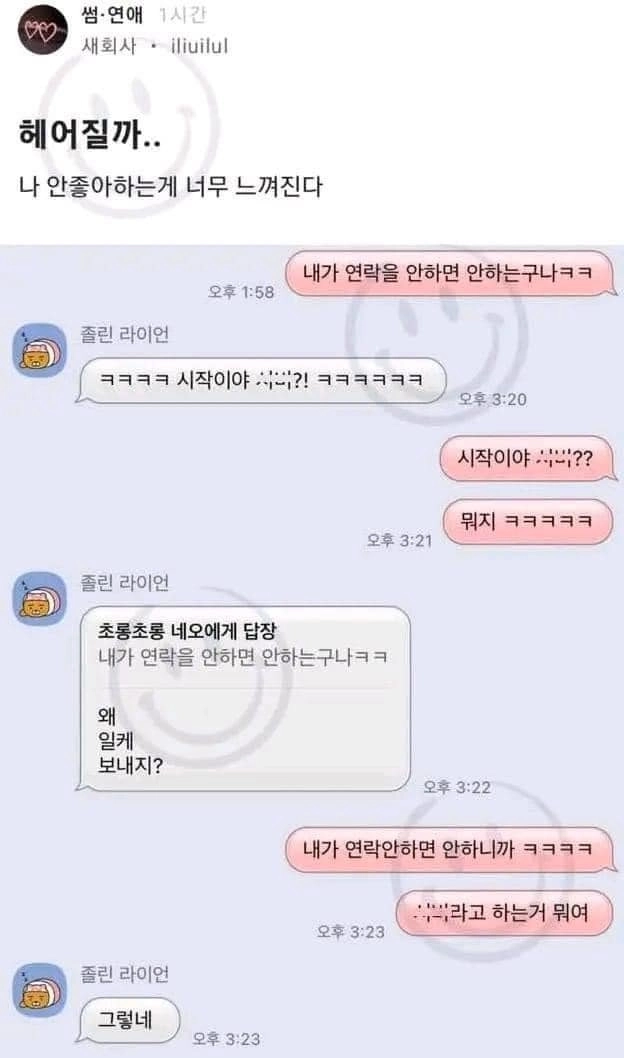624x1058 pixels.
Task: Open the 썸·연애 board link
Action: pyautogui.click(x=112, y=16)
